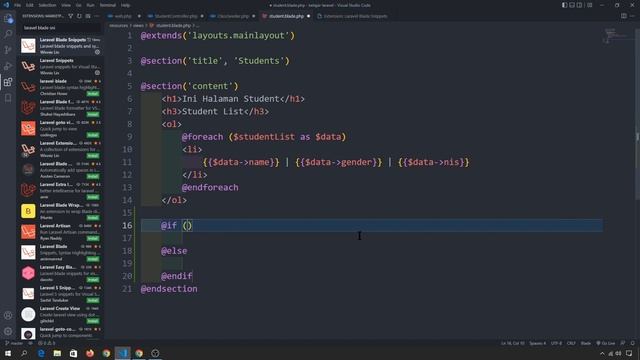Open the Laravel 5 Snippets extension entry
Viewport: 640px width, 360px height.
[x=60, y=294]
